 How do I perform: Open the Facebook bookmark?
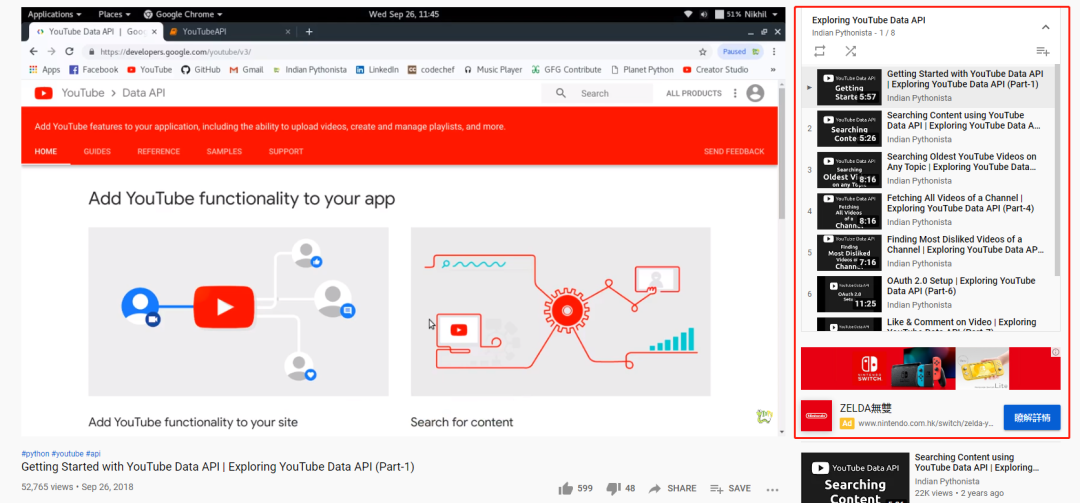coord(94,70)
